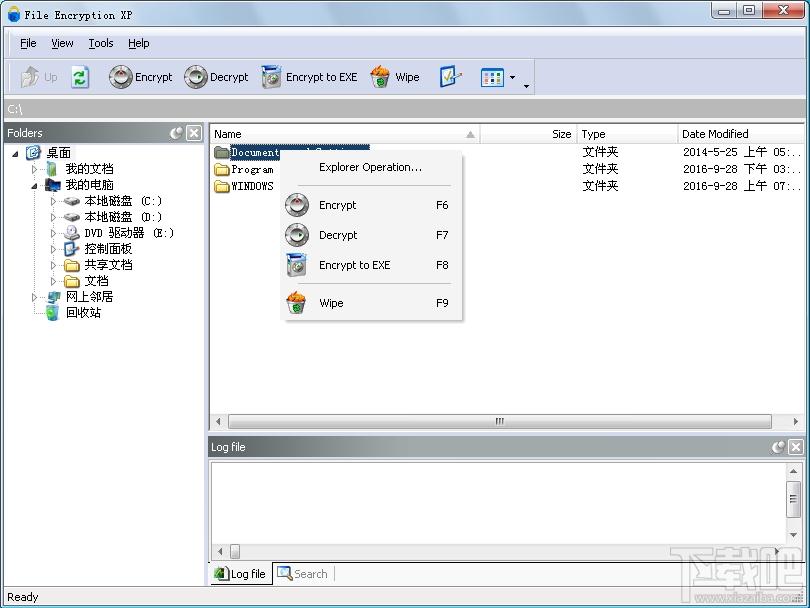Click the view mode grid icon

point(492,77)
